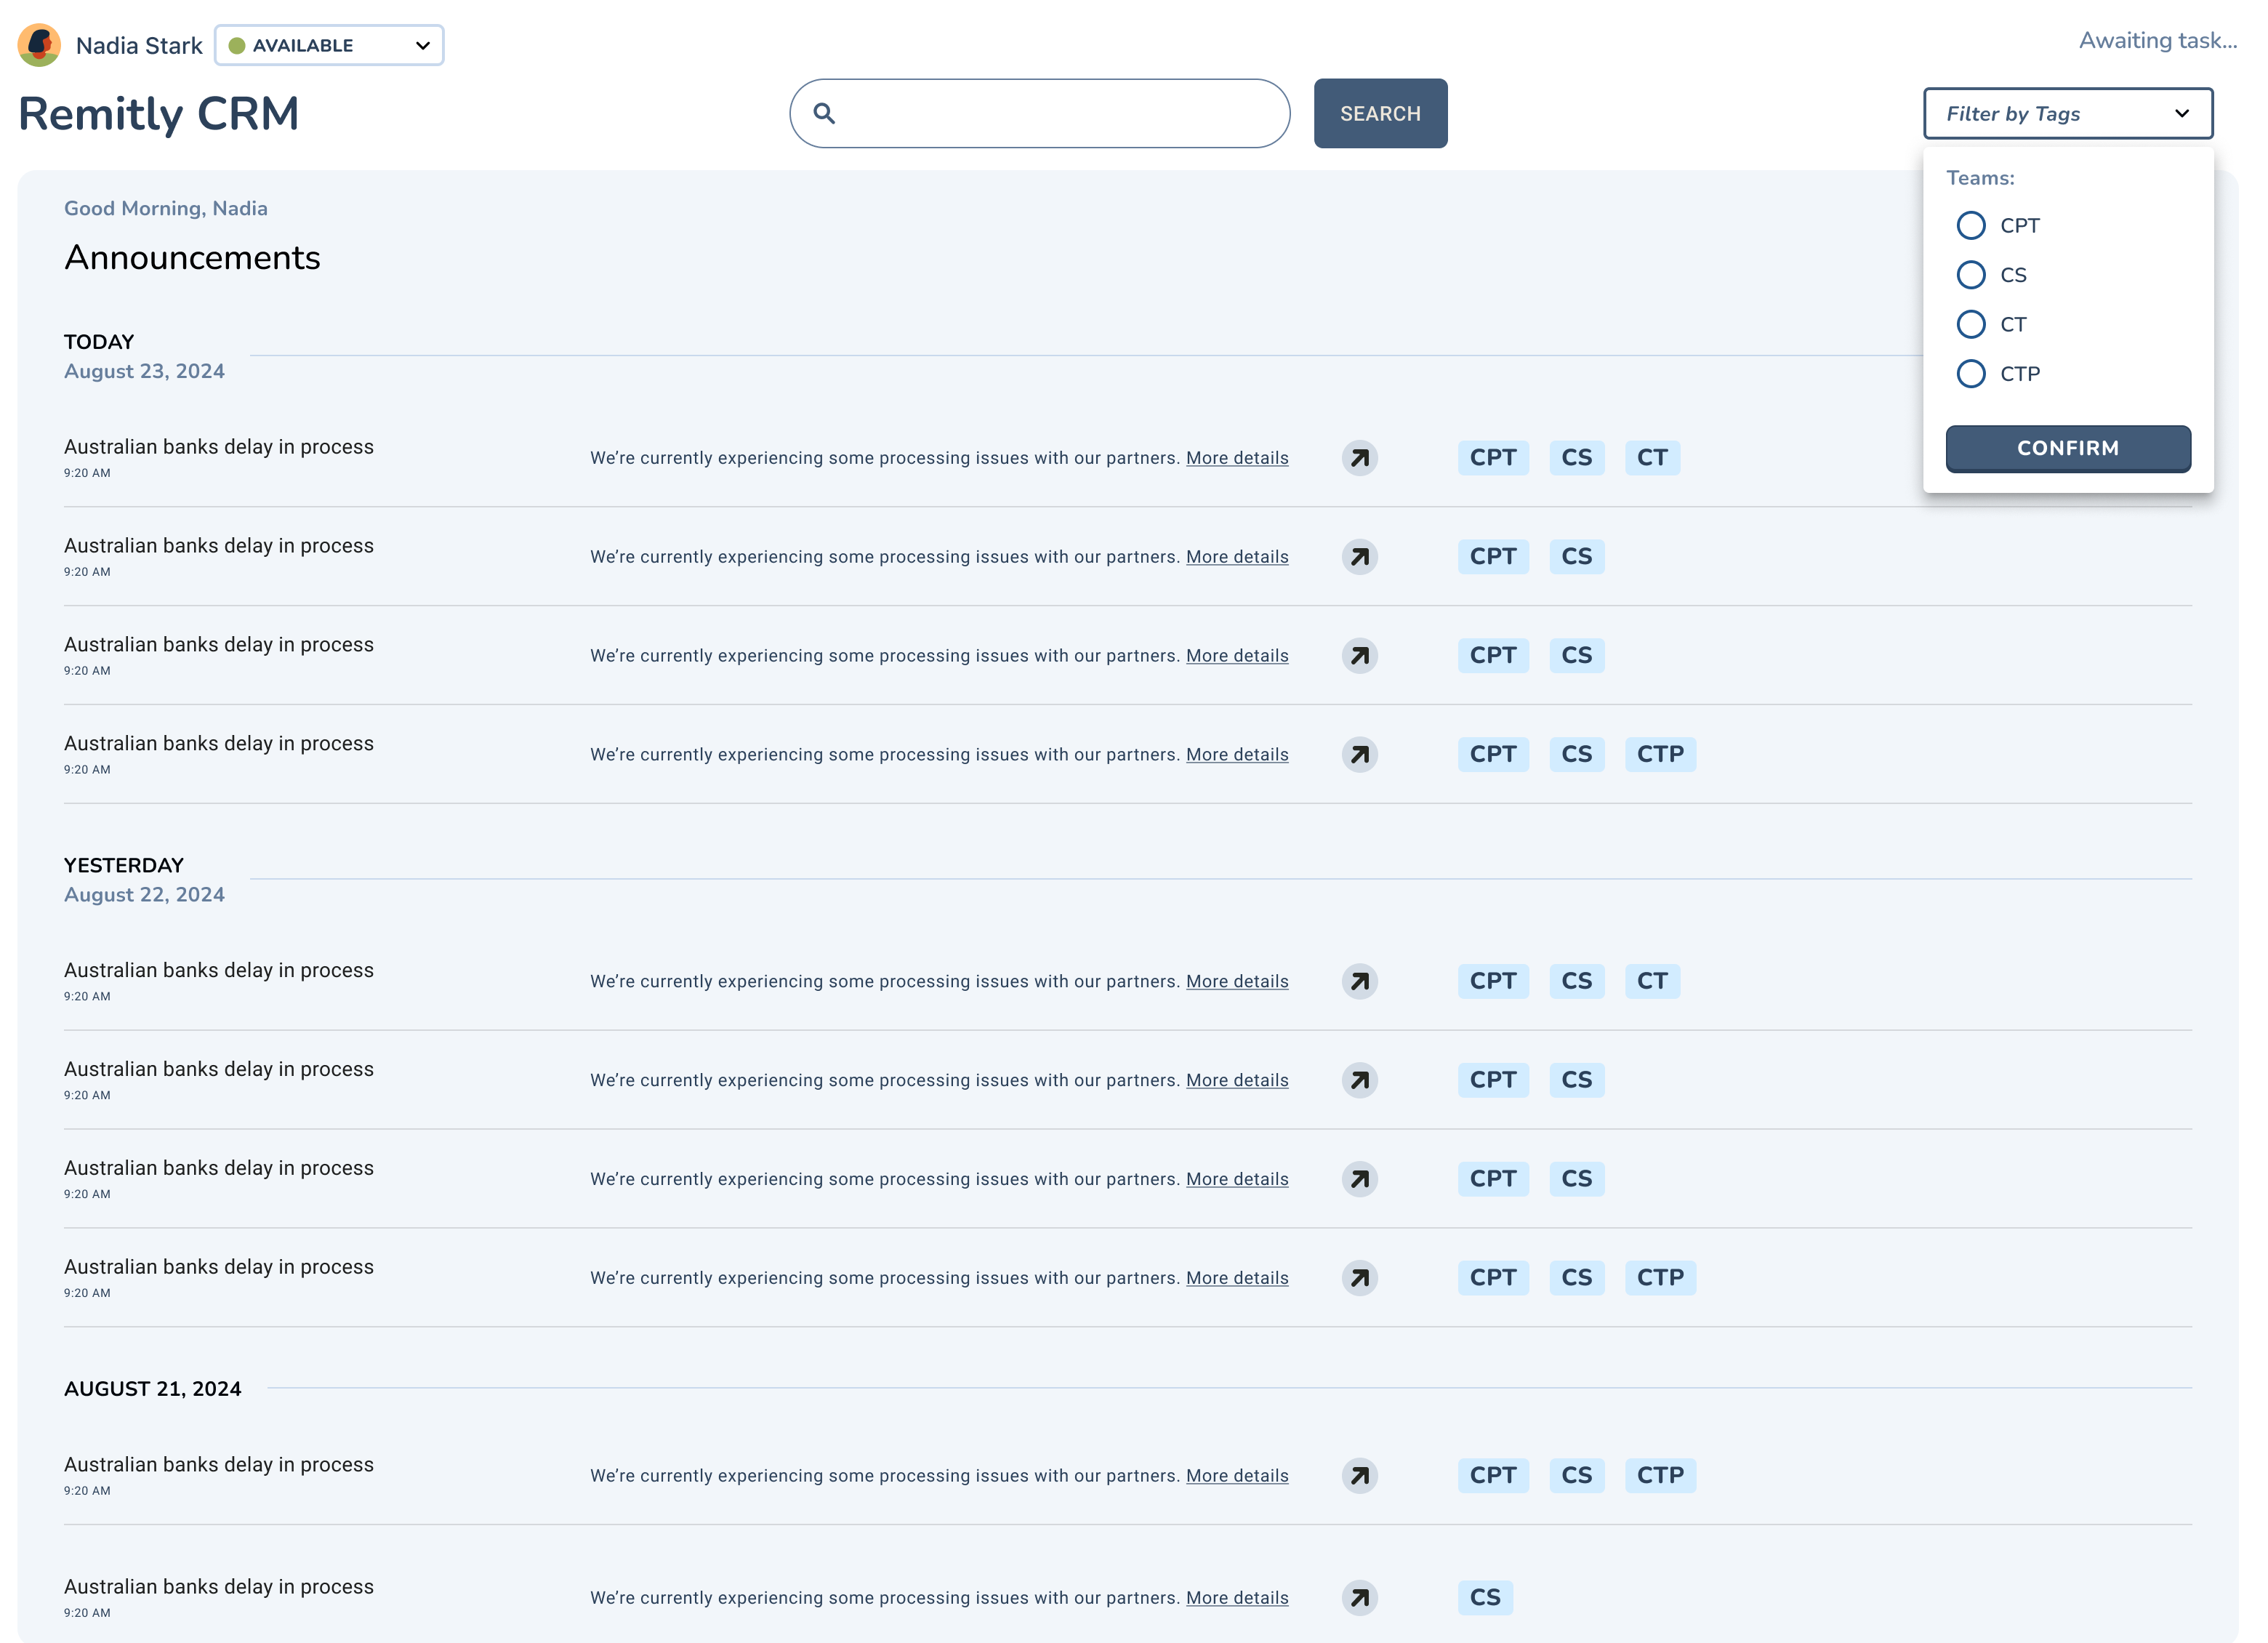Click CTP tag on fourth yesterday announcement

point(1660,1278)
